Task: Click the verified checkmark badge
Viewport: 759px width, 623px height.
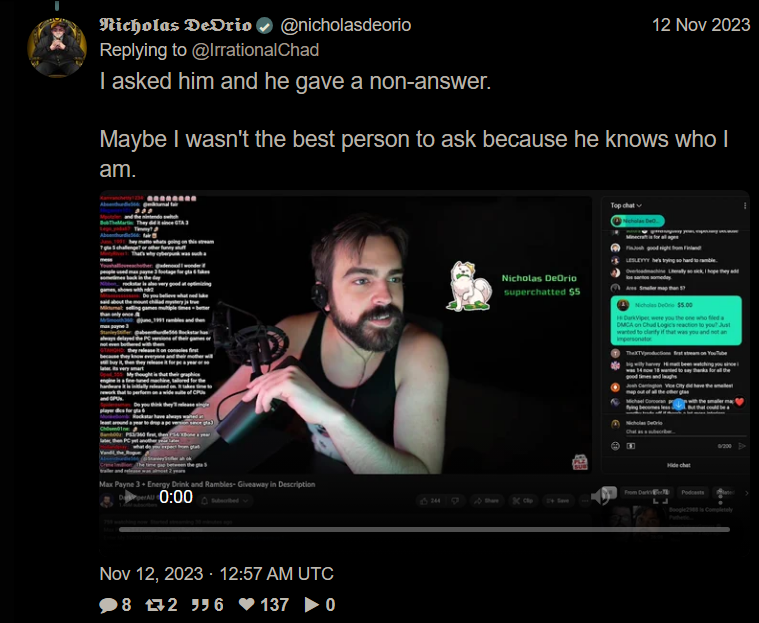Action: coord(264,25)
